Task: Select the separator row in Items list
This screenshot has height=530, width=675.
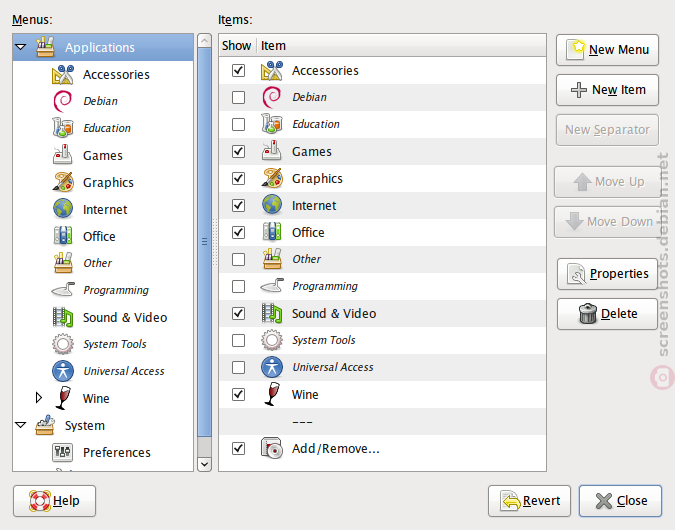Action: pos(382,422)
